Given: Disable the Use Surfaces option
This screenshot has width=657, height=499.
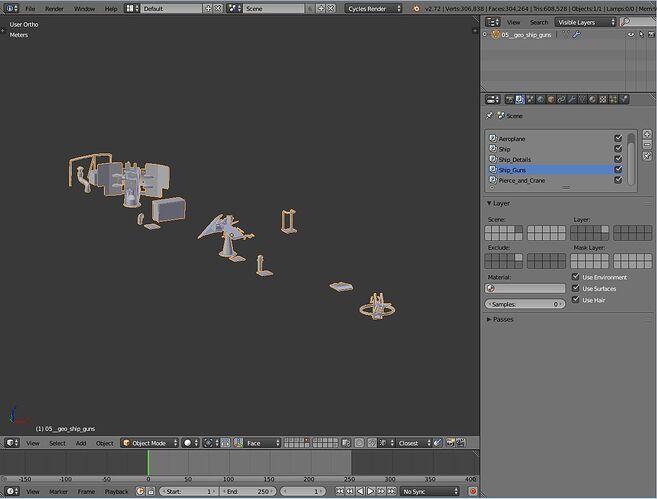Looking at the screenshot, I should point(576,288).
